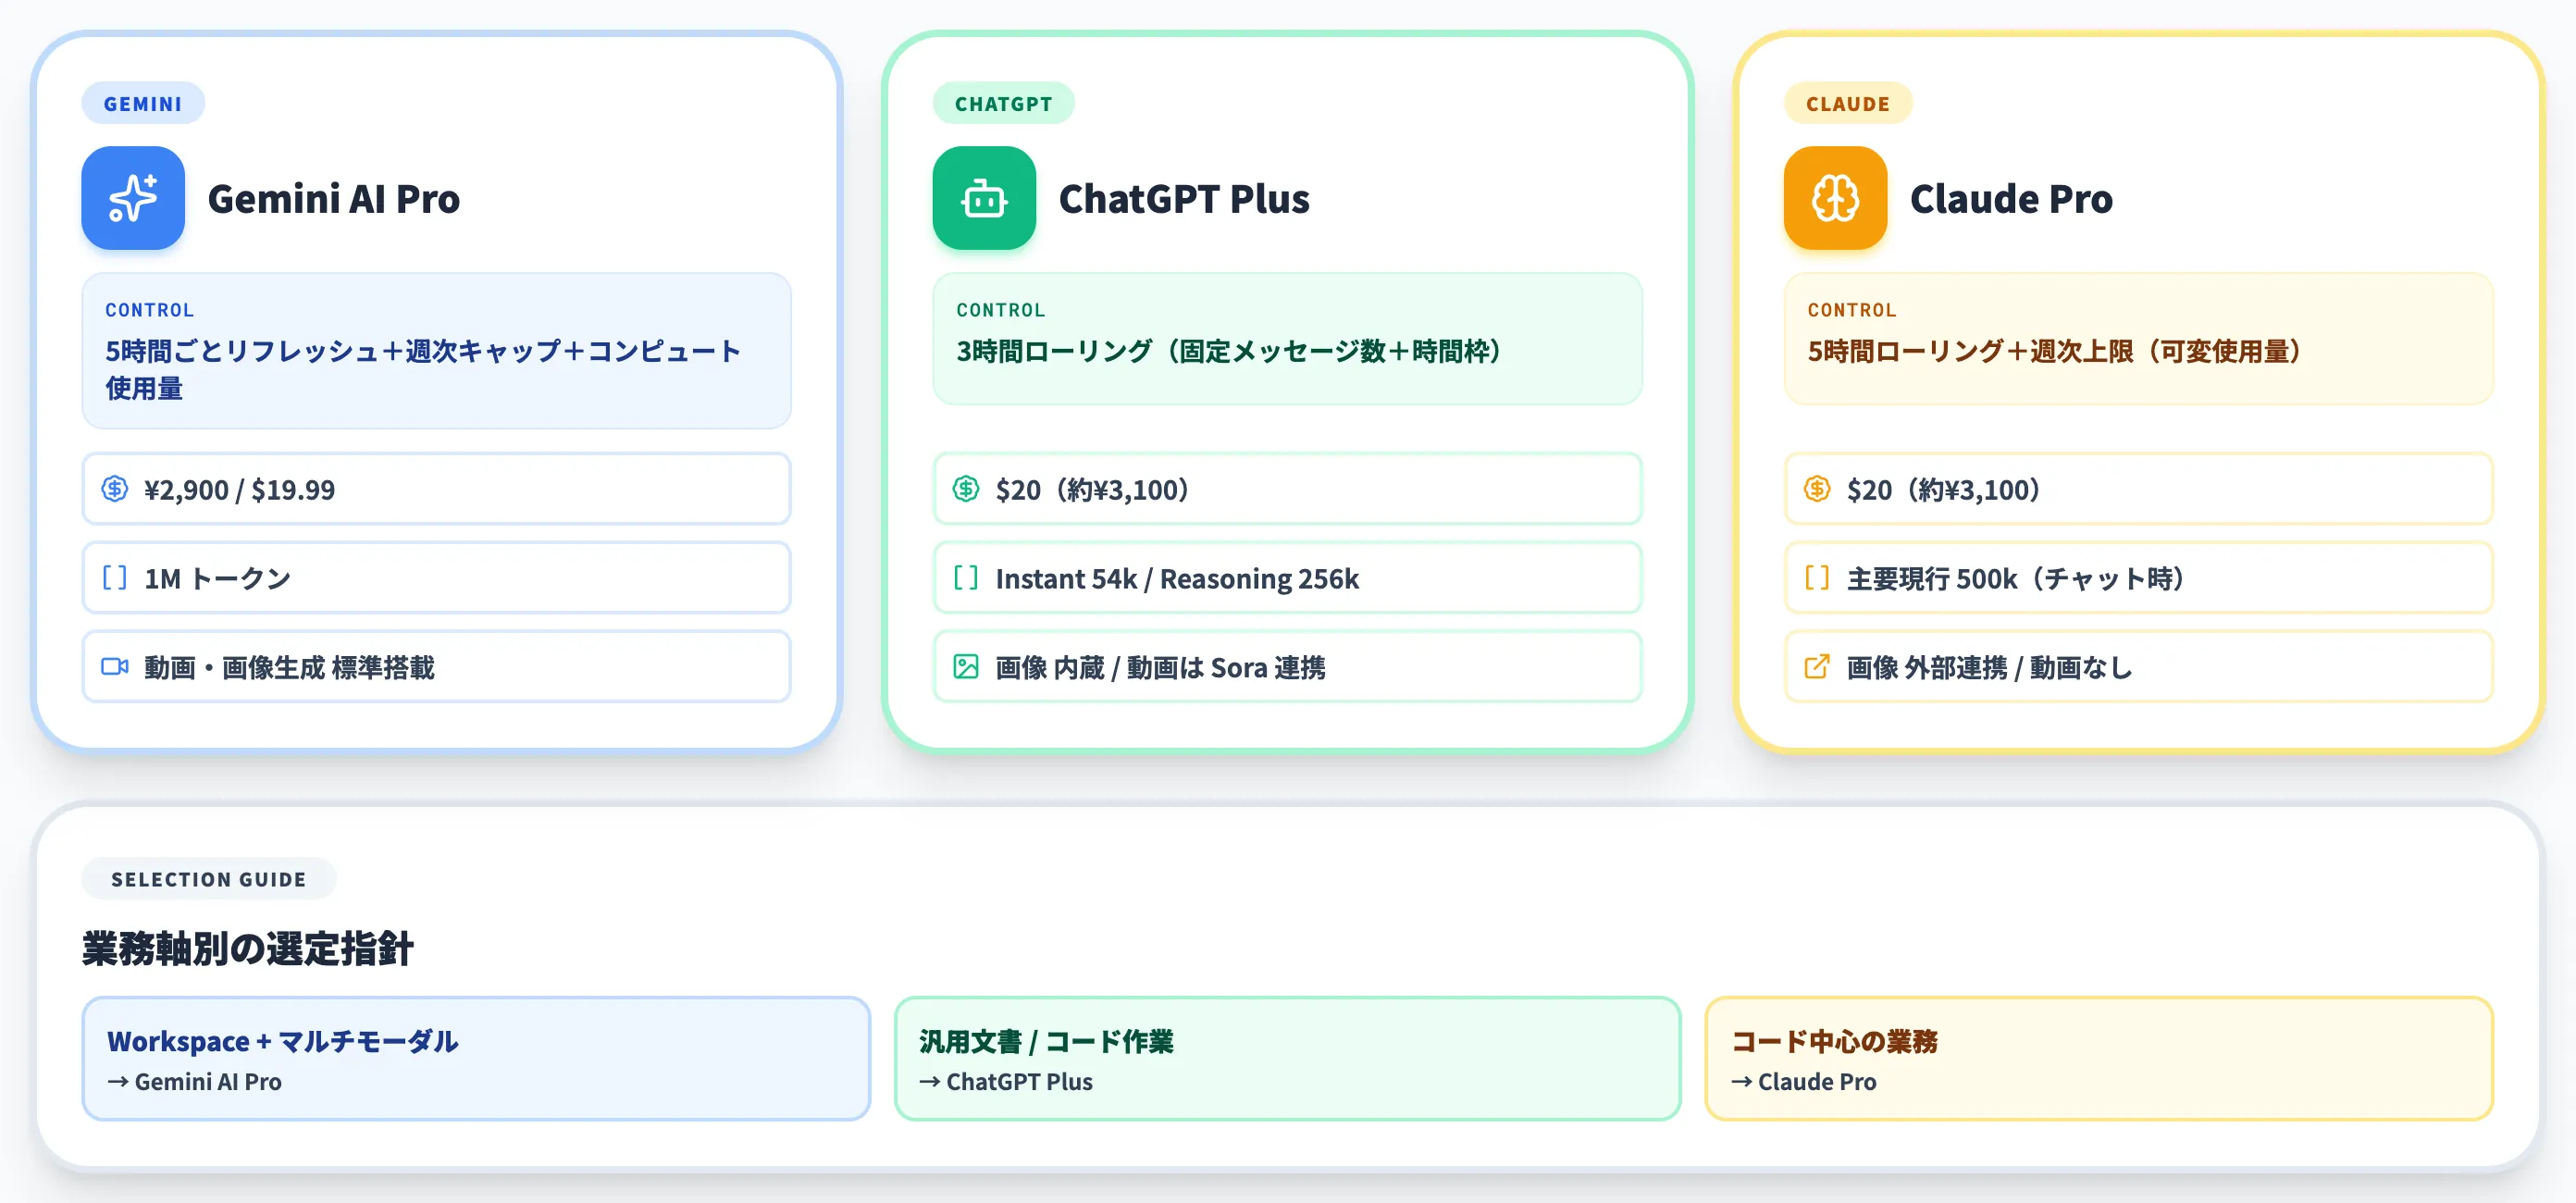Click the ¥2,900 / $19.99 price text

240,490
